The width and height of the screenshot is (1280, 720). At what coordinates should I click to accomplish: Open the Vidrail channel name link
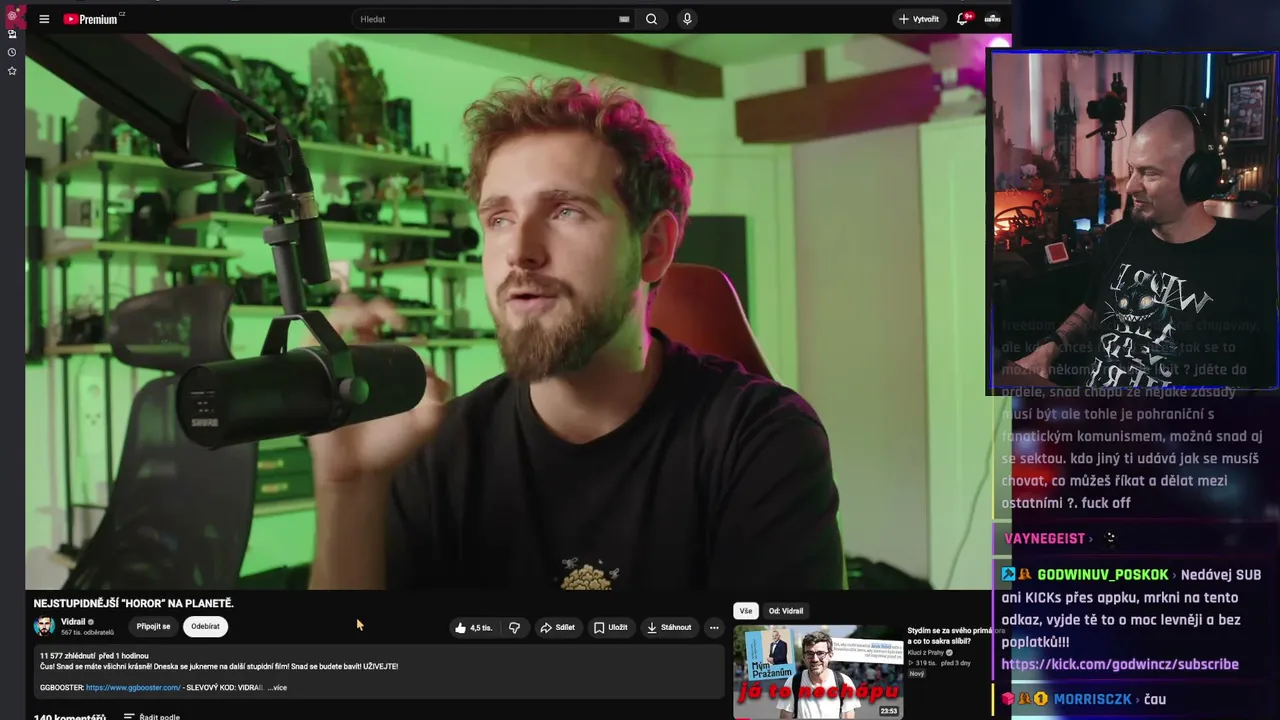tap(73, 622)
